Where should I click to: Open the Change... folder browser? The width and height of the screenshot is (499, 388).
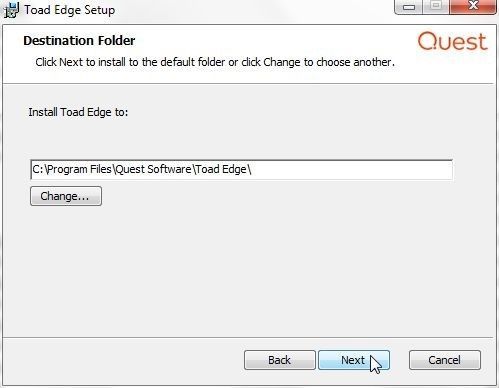coord(66,196)
